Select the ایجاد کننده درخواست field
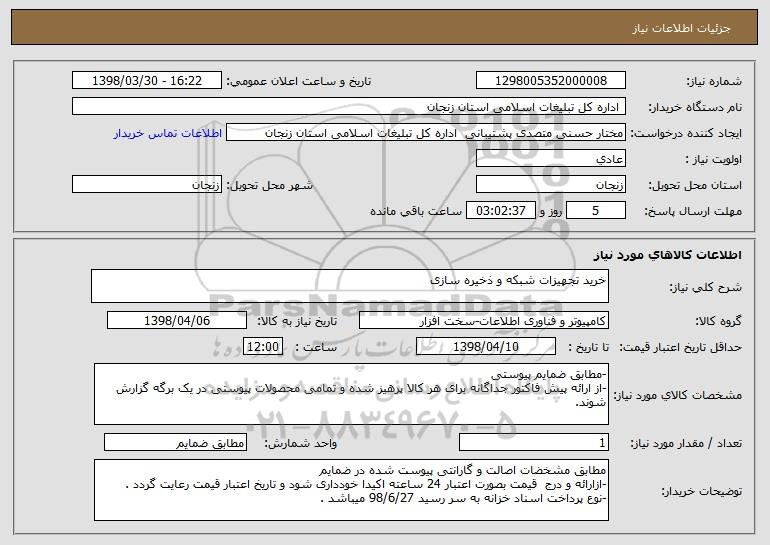 point(426,133)
